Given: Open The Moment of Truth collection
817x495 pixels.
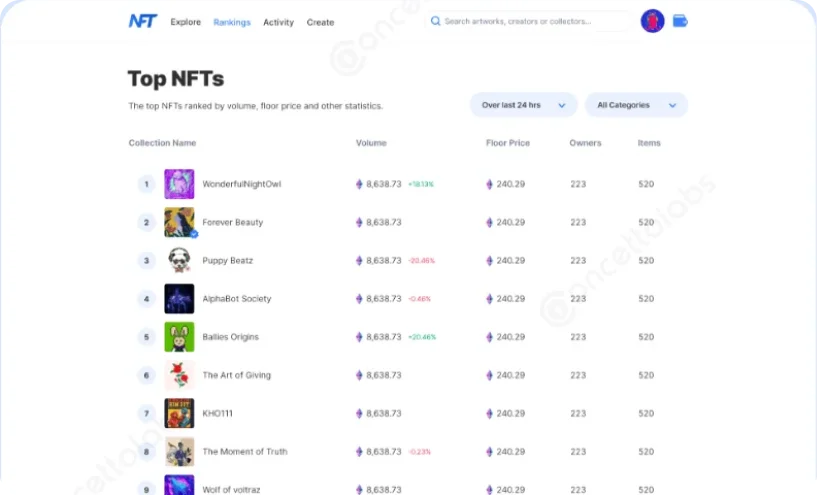Looking at the screenshot, I should [x=244, y=452].
